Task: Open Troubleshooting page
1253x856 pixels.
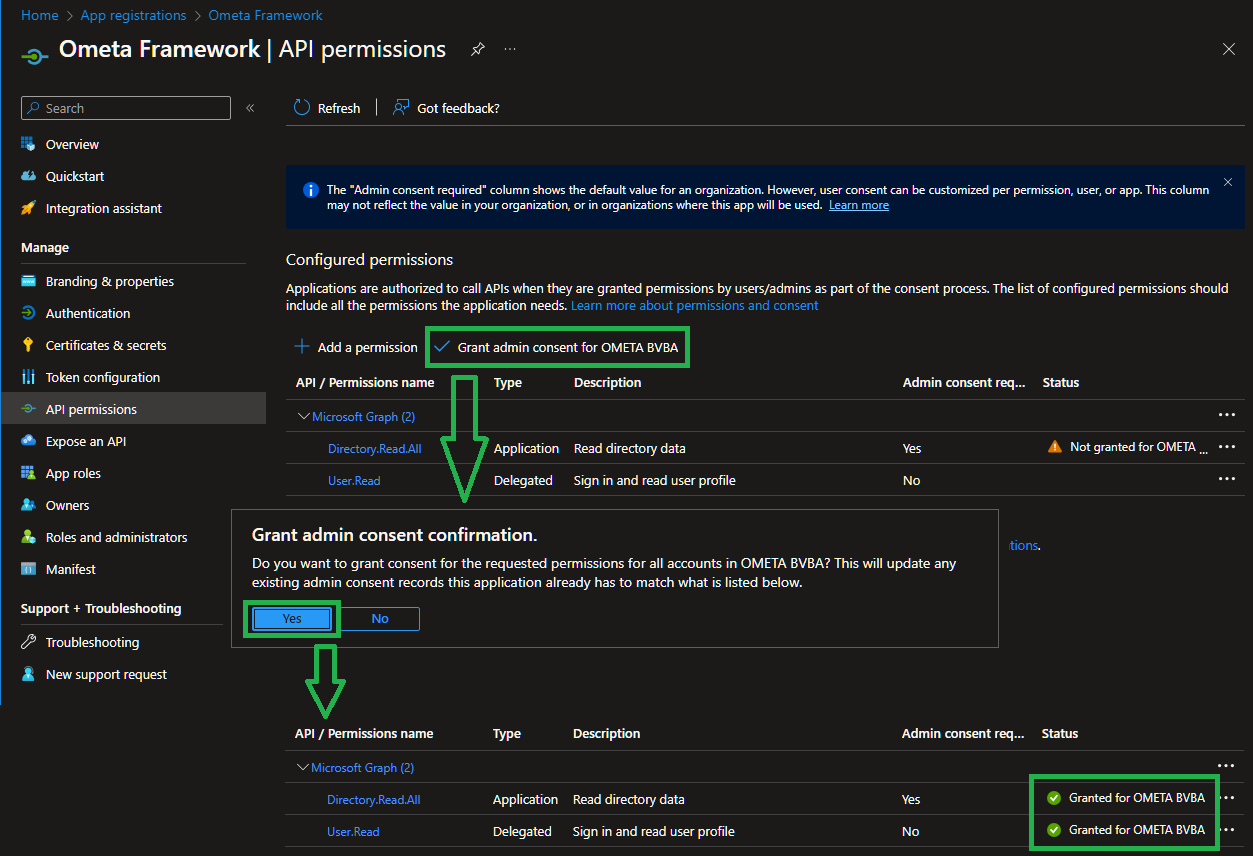Action: (92, 642)
